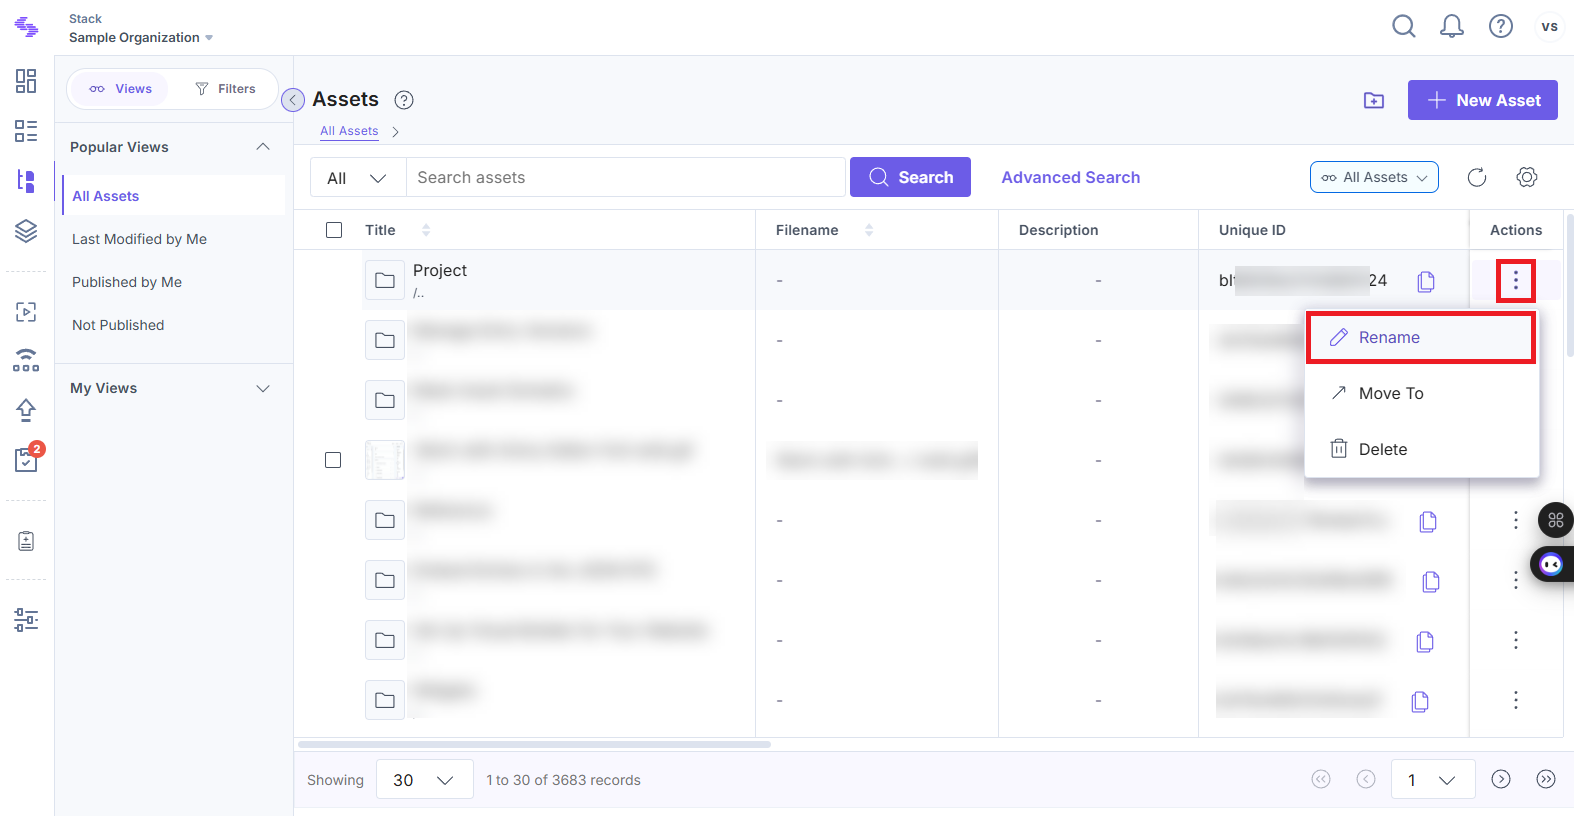Open the actions menu for Project folder

coord(1516,281)
